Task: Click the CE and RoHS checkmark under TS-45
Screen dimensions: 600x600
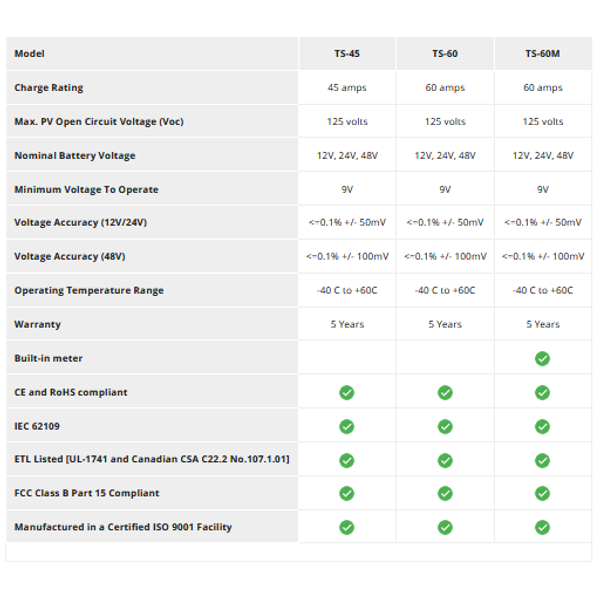Action: (347, 393)
